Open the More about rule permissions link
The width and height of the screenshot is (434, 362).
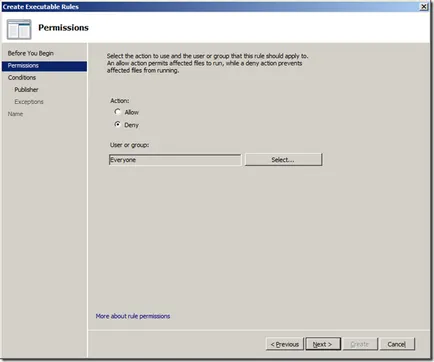point(133,316)
